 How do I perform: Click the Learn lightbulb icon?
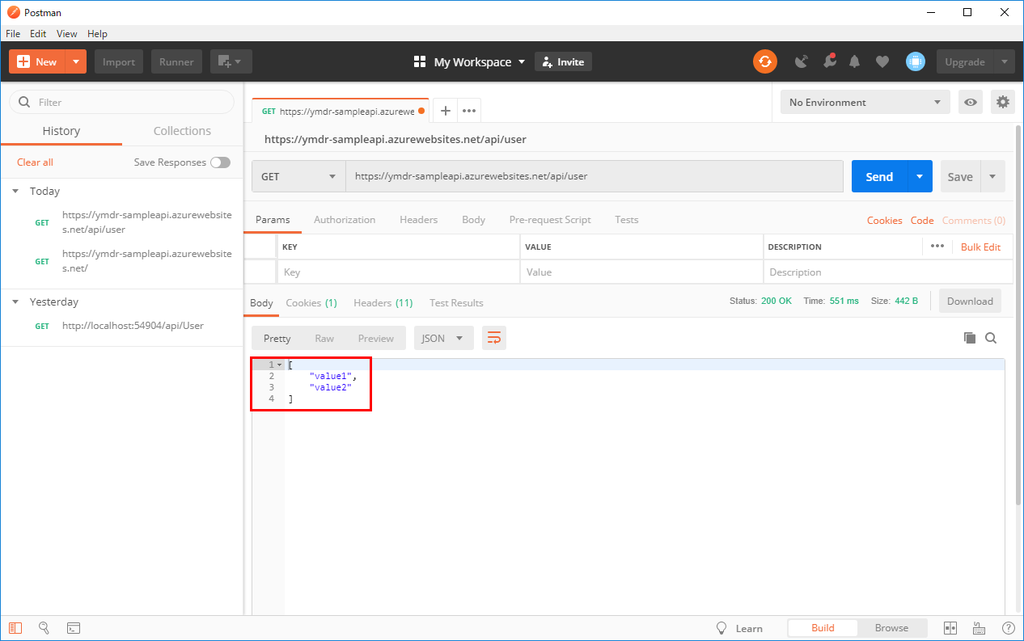pos(721,628)
